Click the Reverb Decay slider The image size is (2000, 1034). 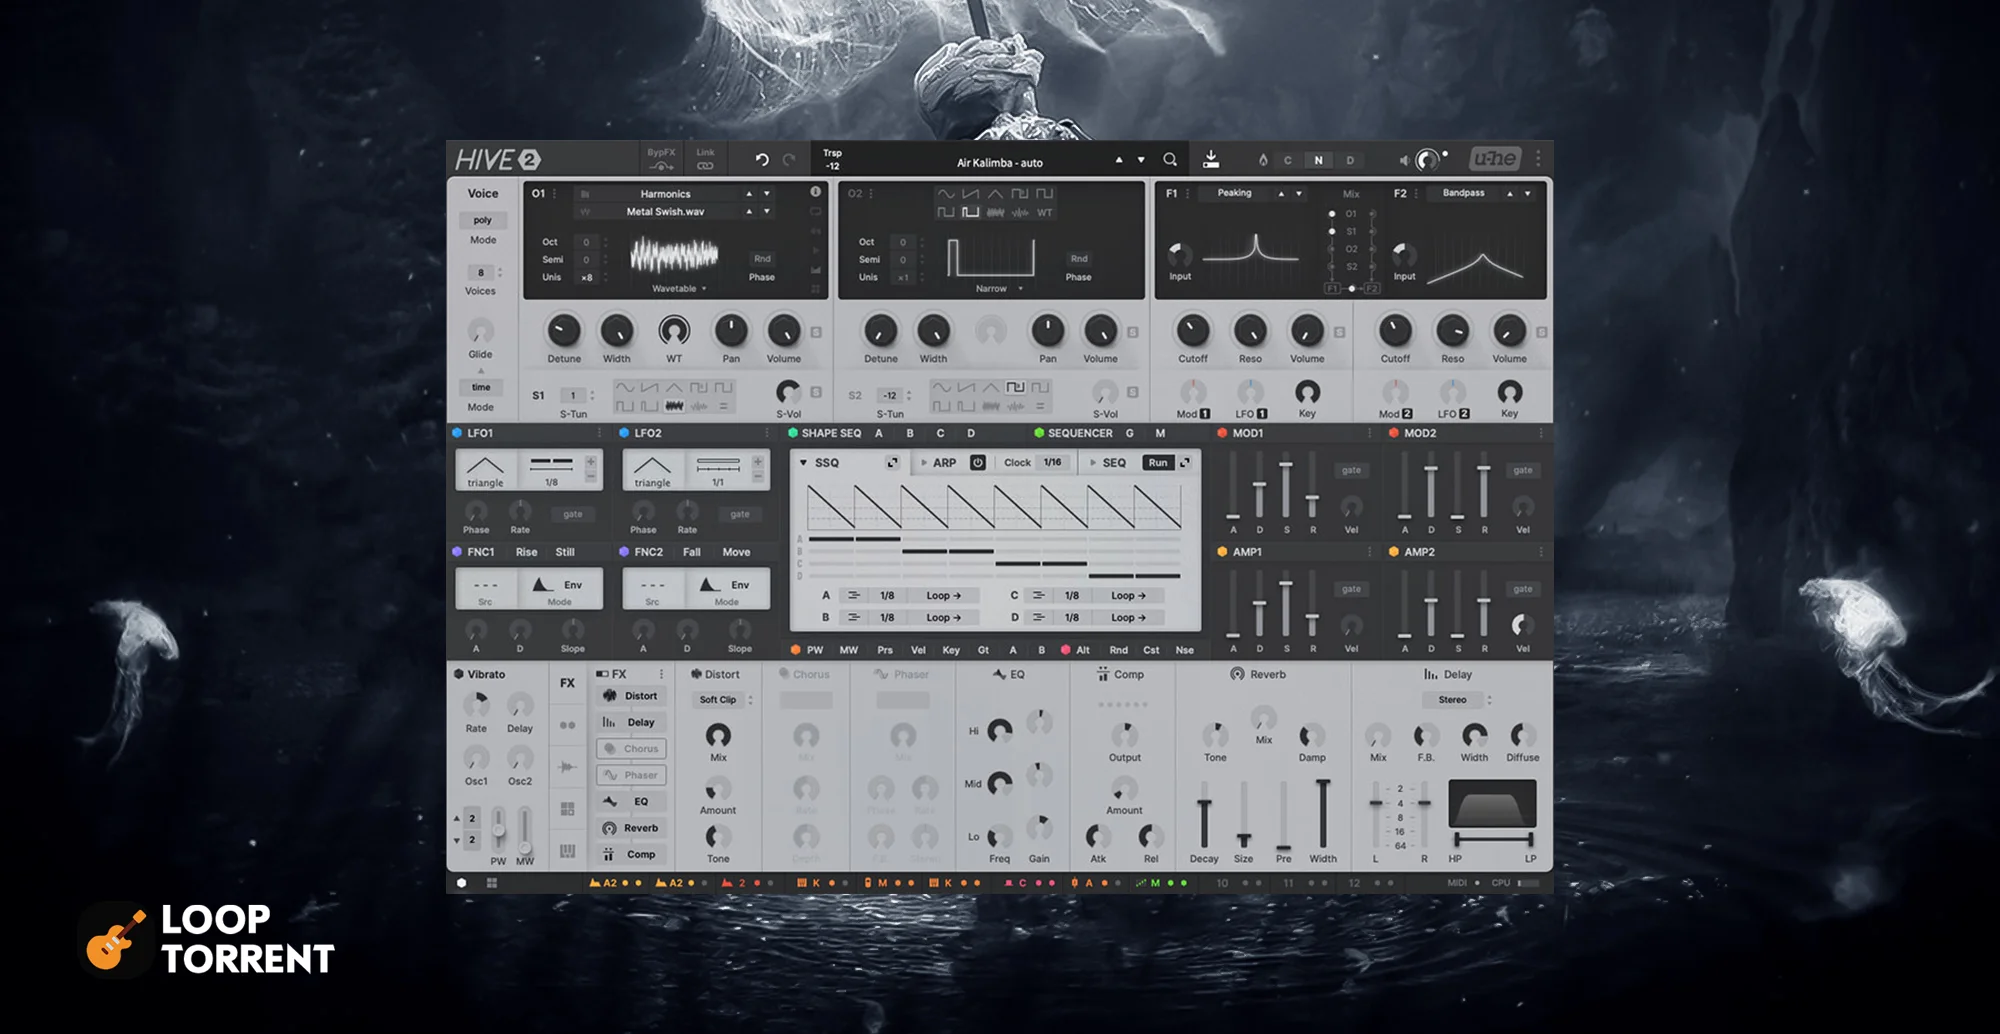click(1204, 816)
